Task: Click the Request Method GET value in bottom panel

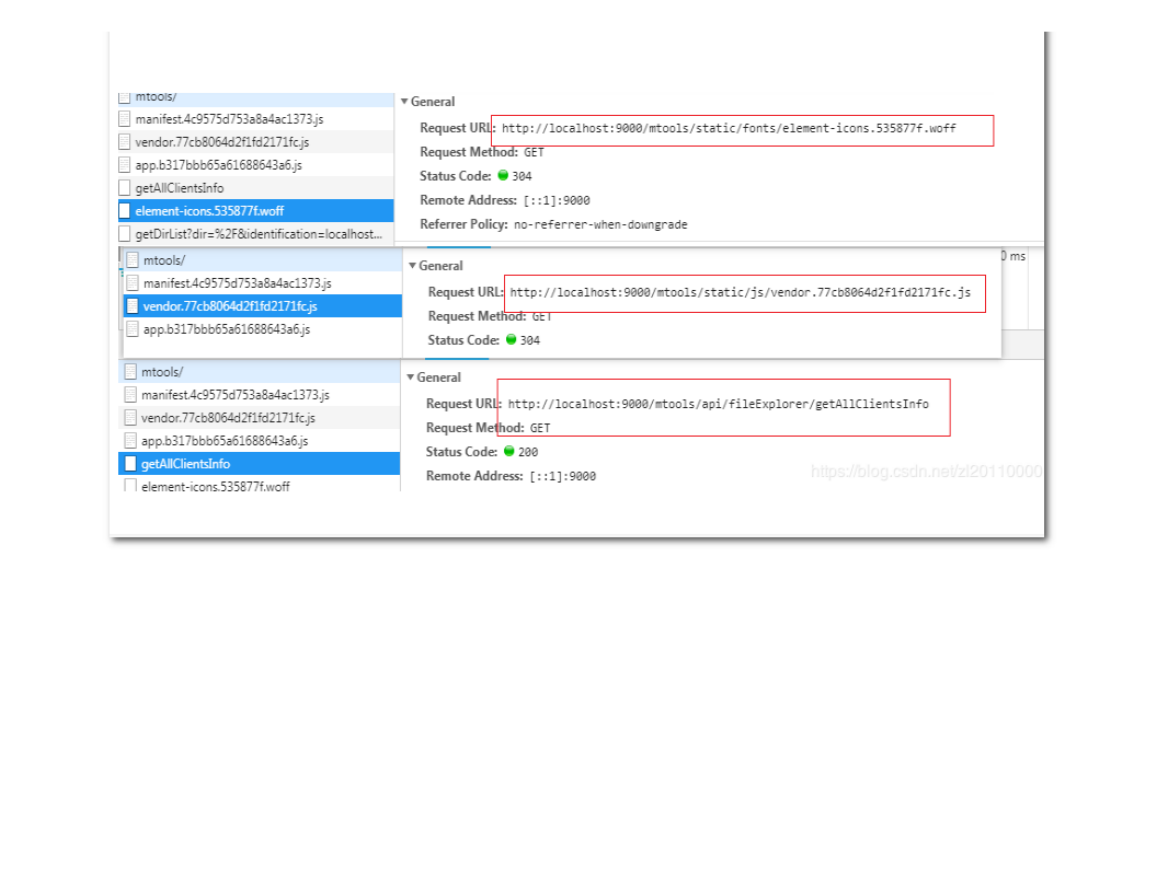Action: point(540,428)
